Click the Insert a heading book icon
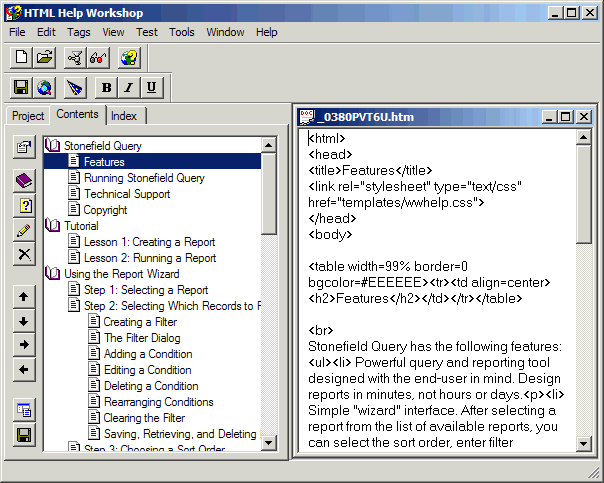The image size is (604, 483). pyautogui.click(x=24, y=181)
